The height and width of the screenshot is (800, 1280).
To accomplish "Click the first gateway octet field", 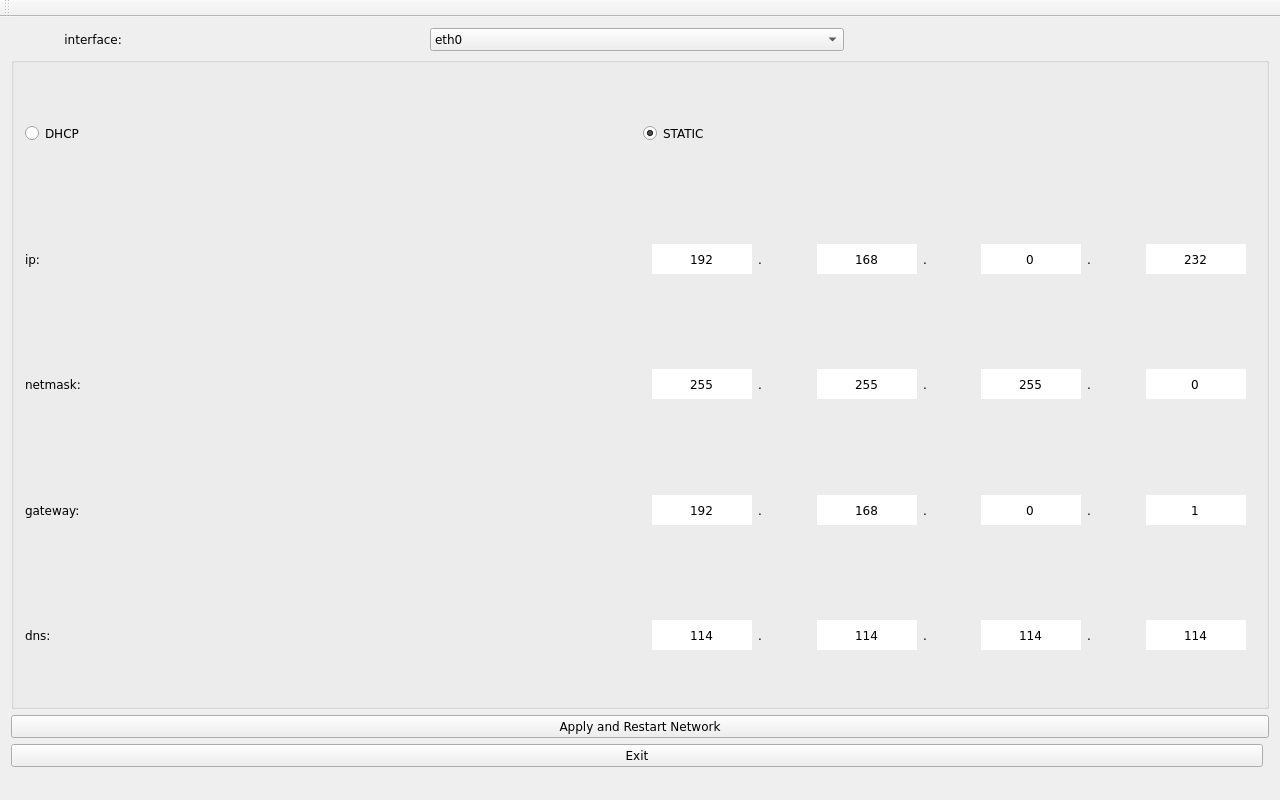I will tap(701, 510).
